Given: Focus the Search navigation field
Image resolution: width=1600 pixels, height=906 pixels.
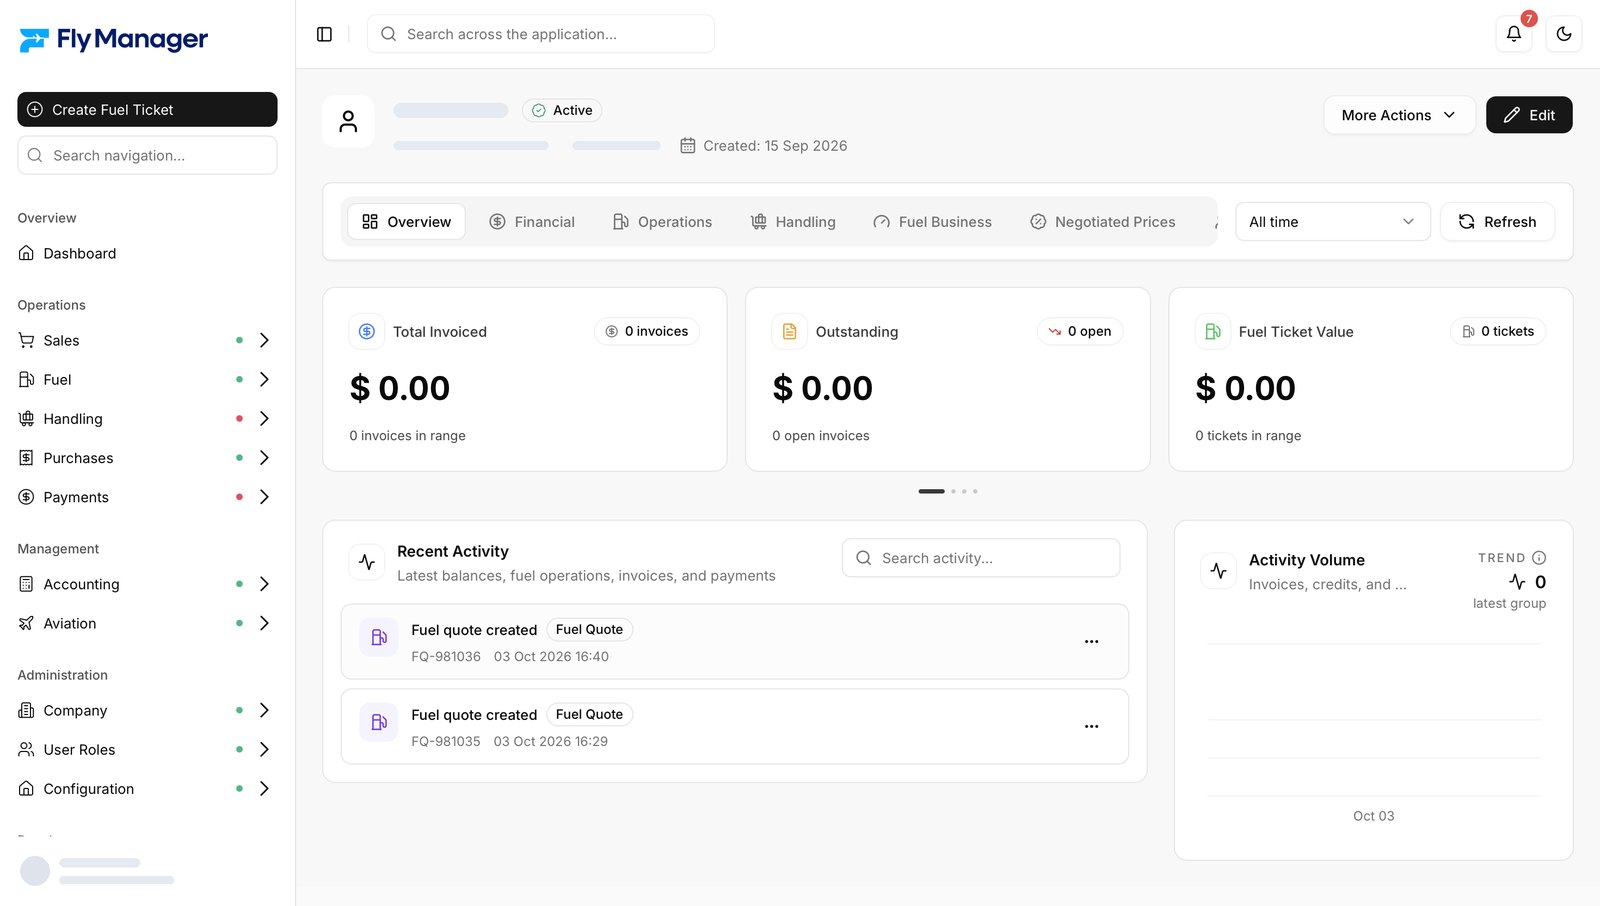Looking at the screenshot, I should (147, 156).
